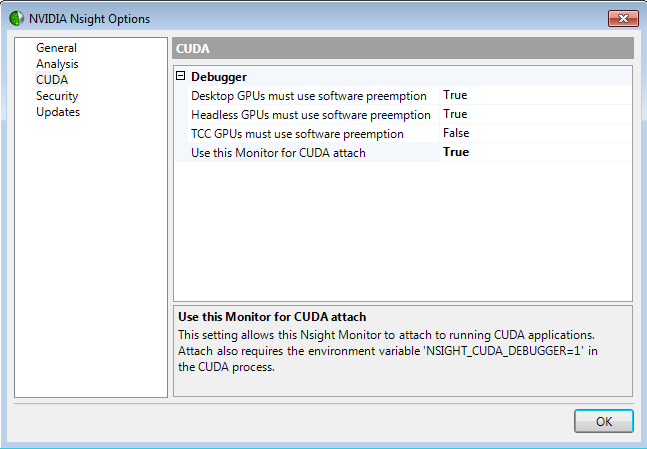
Task: Close the NVIDIA Nsight Options window
Action: [623, 18]
